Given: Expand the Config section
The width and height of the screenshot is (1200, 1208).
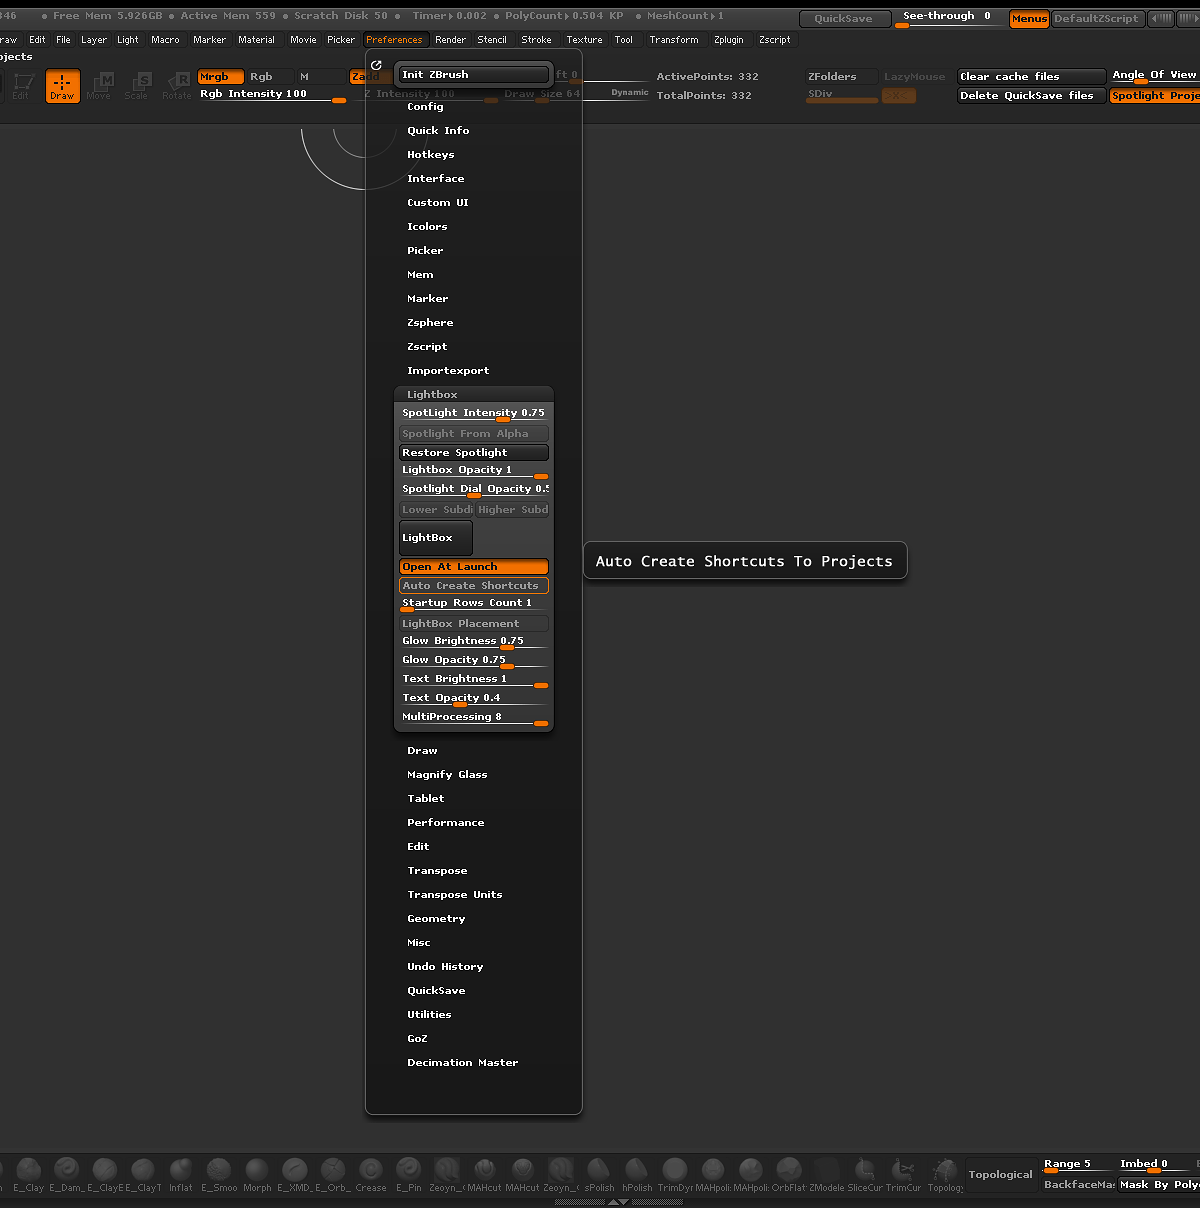Looking at the screenshot, I should point(425,107).
